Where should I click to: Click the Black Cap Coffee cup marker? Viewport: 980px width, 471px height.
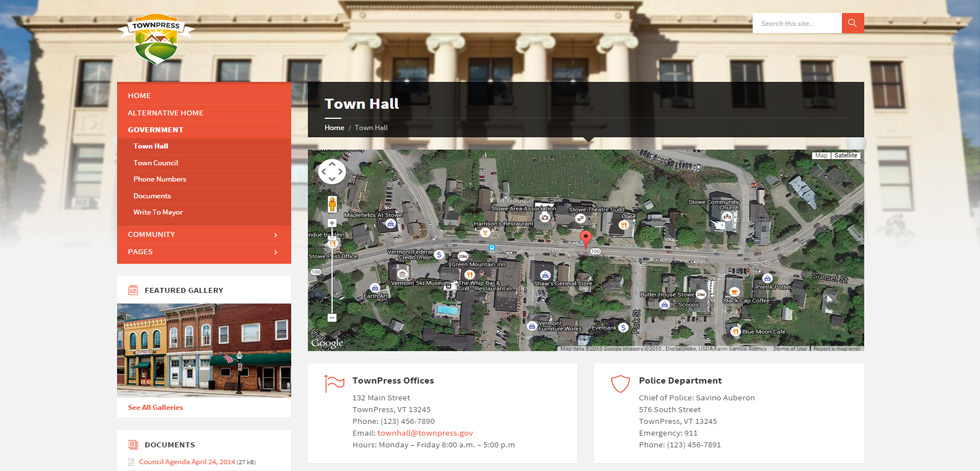tap(735, 290)
